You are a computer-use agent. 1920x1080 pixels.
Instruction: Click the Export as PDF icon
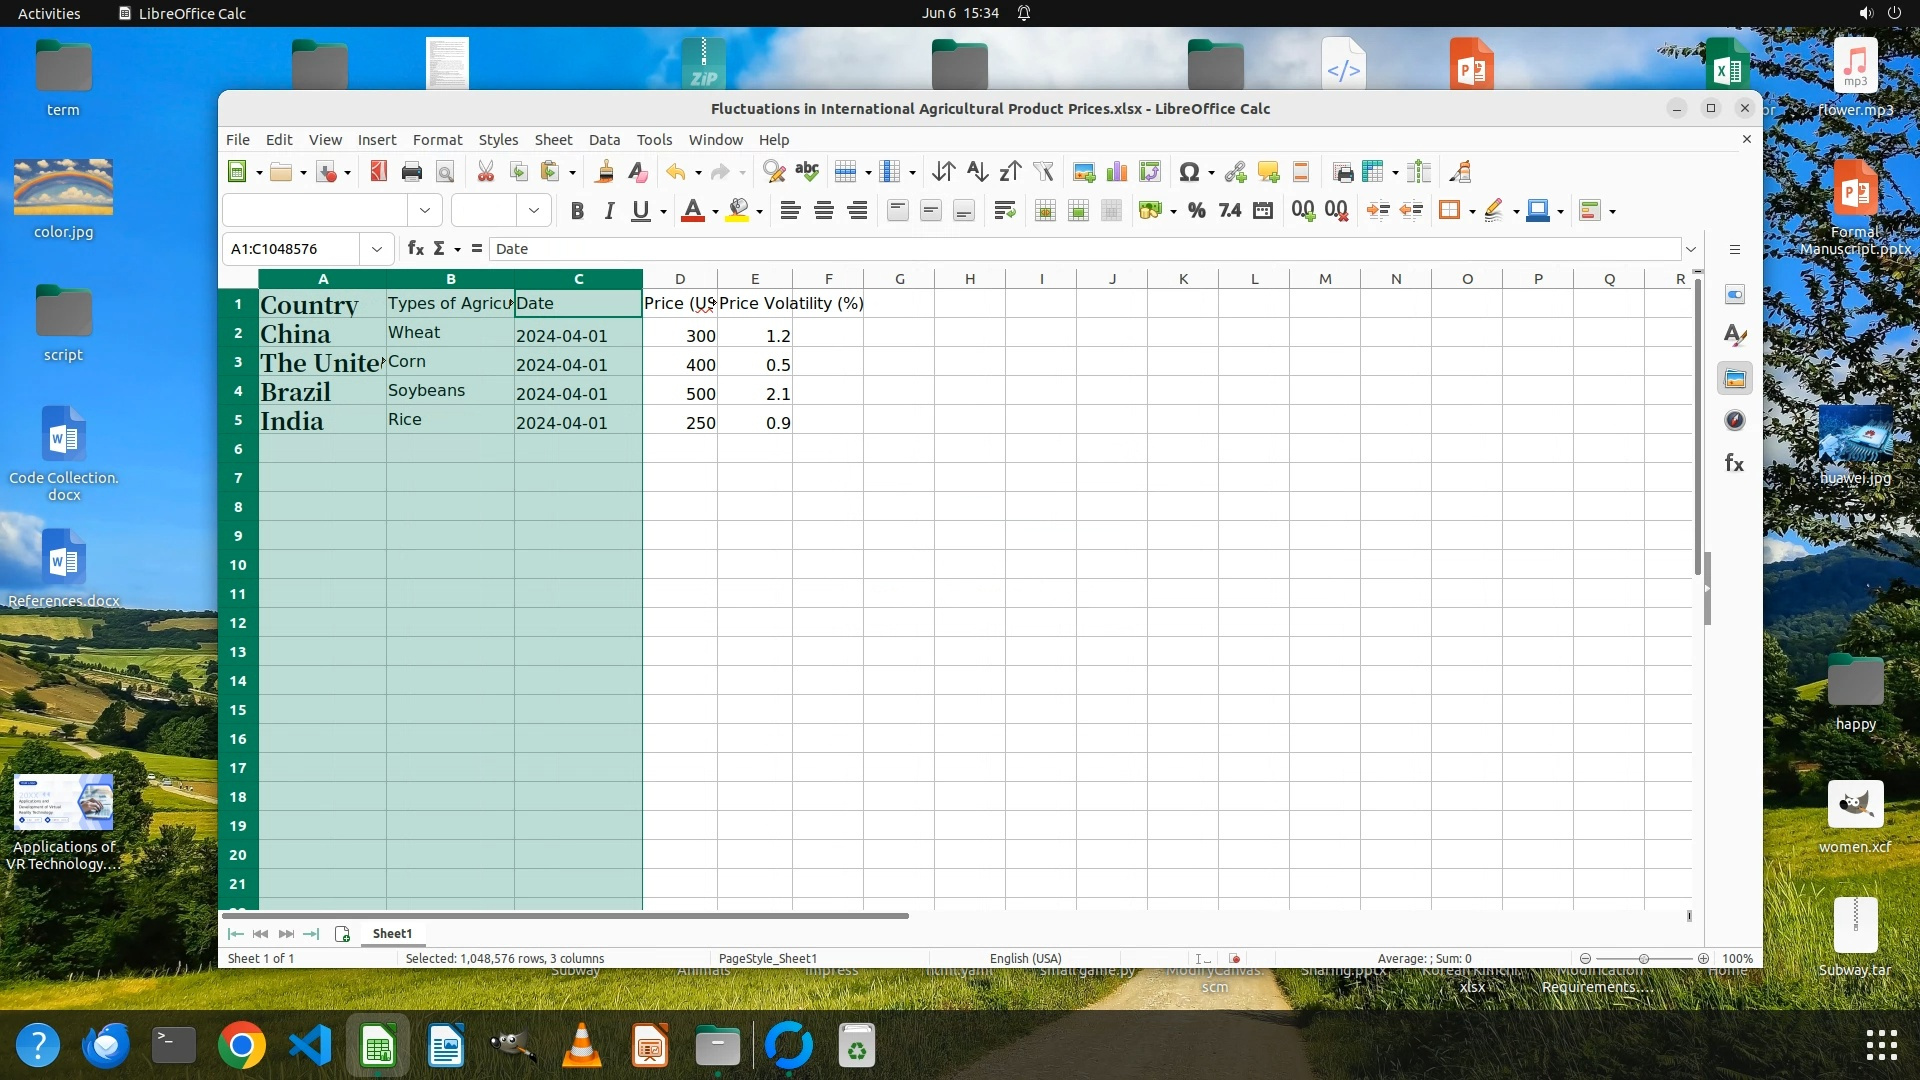pos(378,172)
